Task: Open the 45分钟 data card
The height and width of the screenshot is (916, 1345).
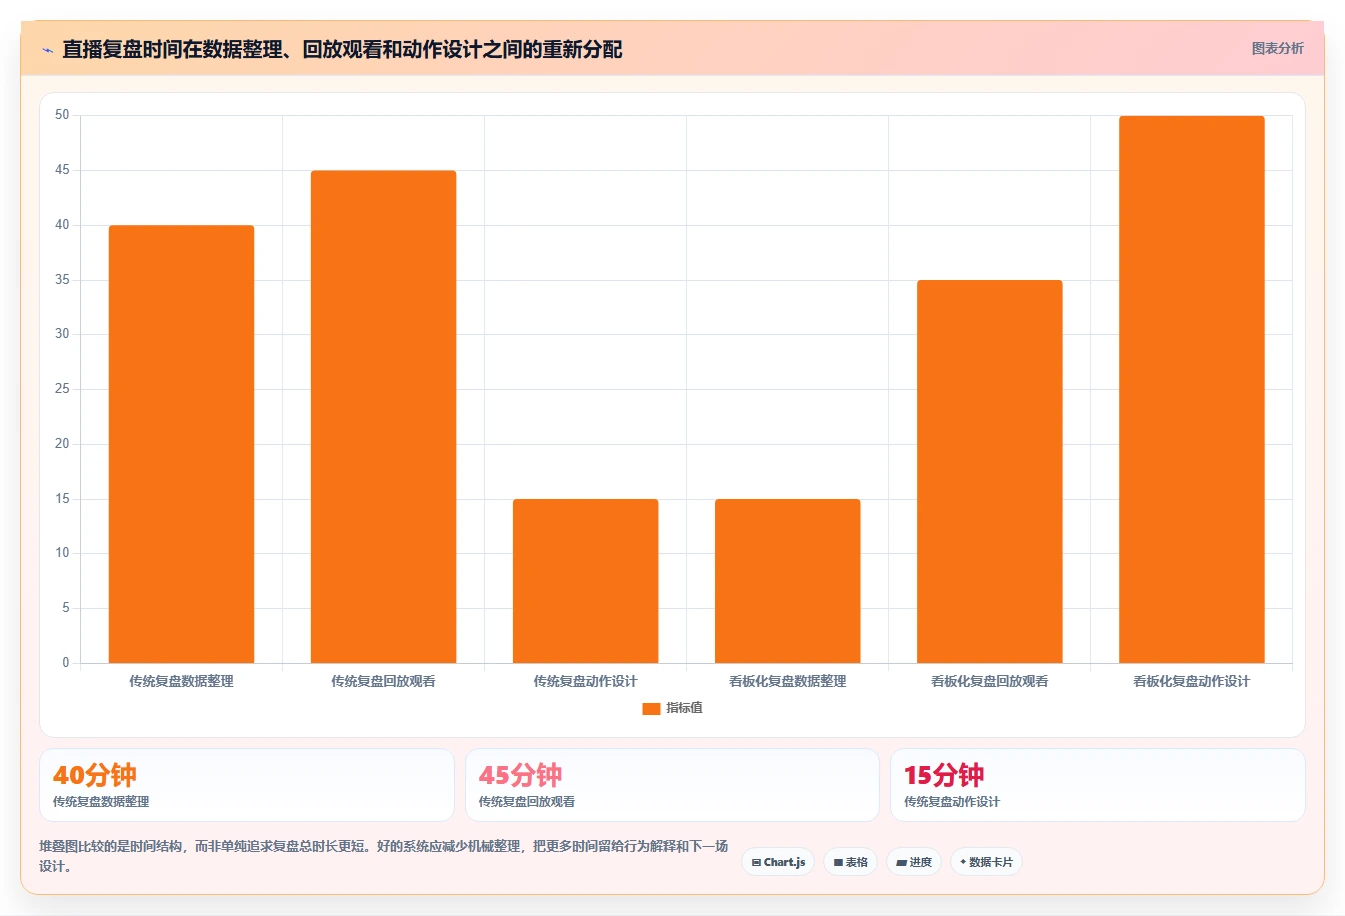Action: [x=672, y=785]
